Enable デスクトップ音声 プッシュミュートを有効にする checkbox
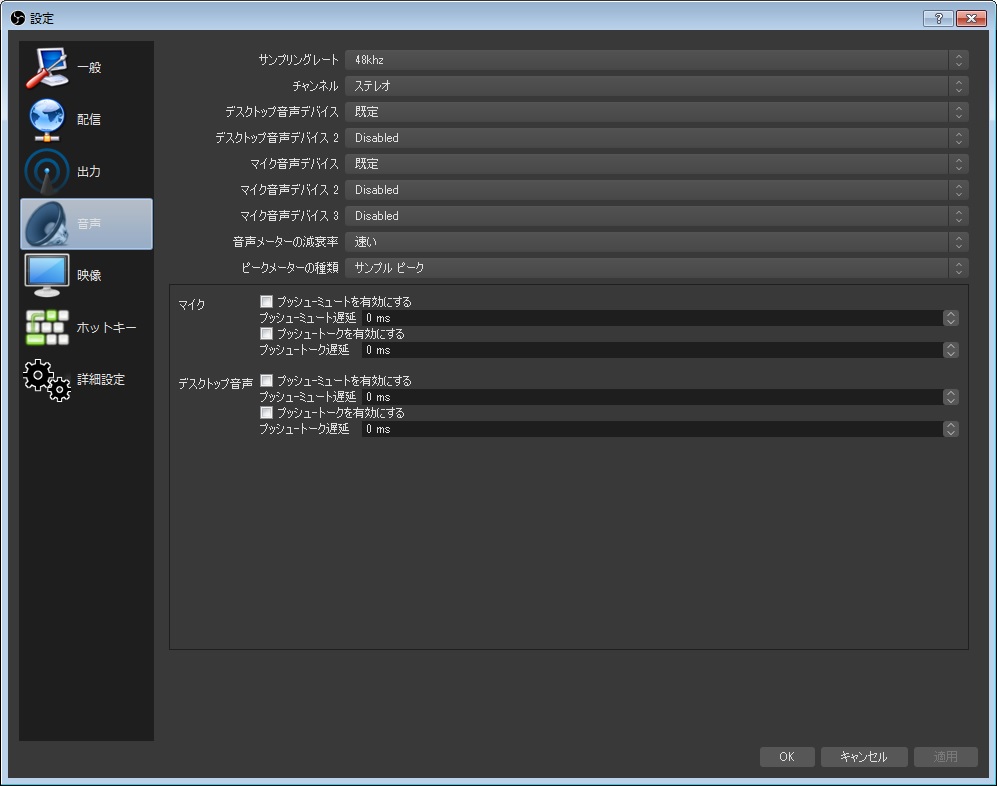The width and height of the screenshot is (997, 786). [266, 380]
